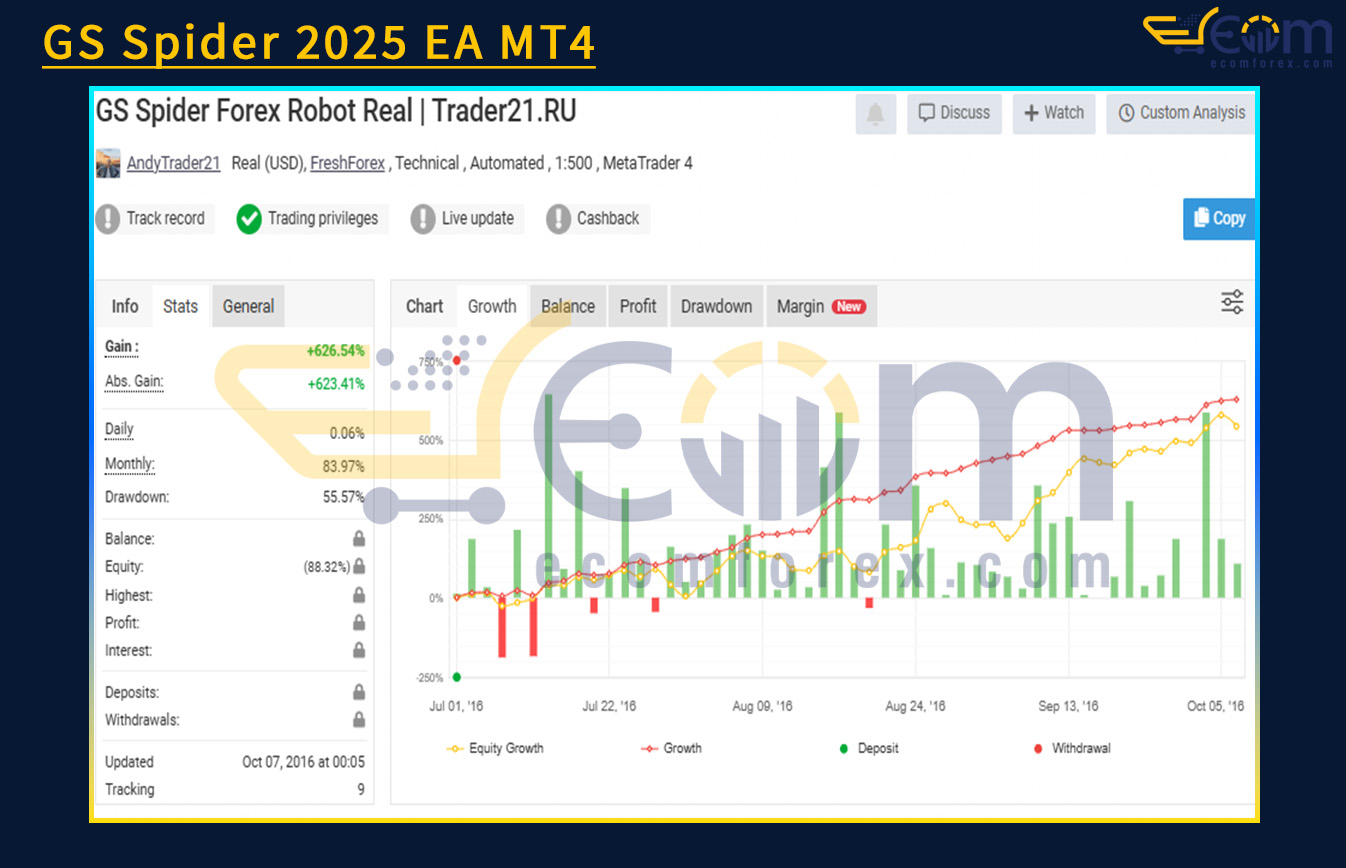Select the Chart tab
This screenshot has height=868, width=1346.
pyautogui.click(x=424, y=306)
